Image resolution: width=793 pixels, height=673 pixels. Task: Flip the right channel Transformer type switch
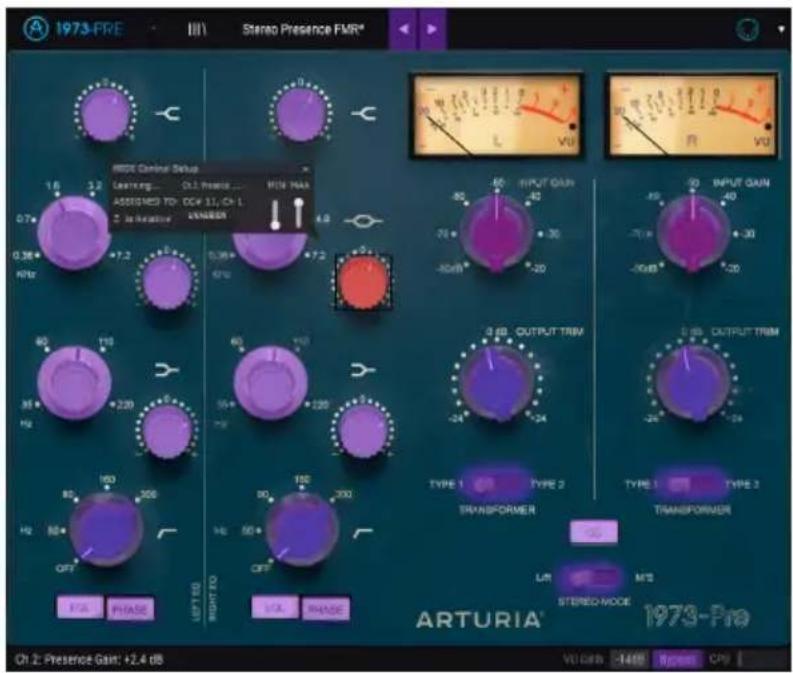(692, 484)
